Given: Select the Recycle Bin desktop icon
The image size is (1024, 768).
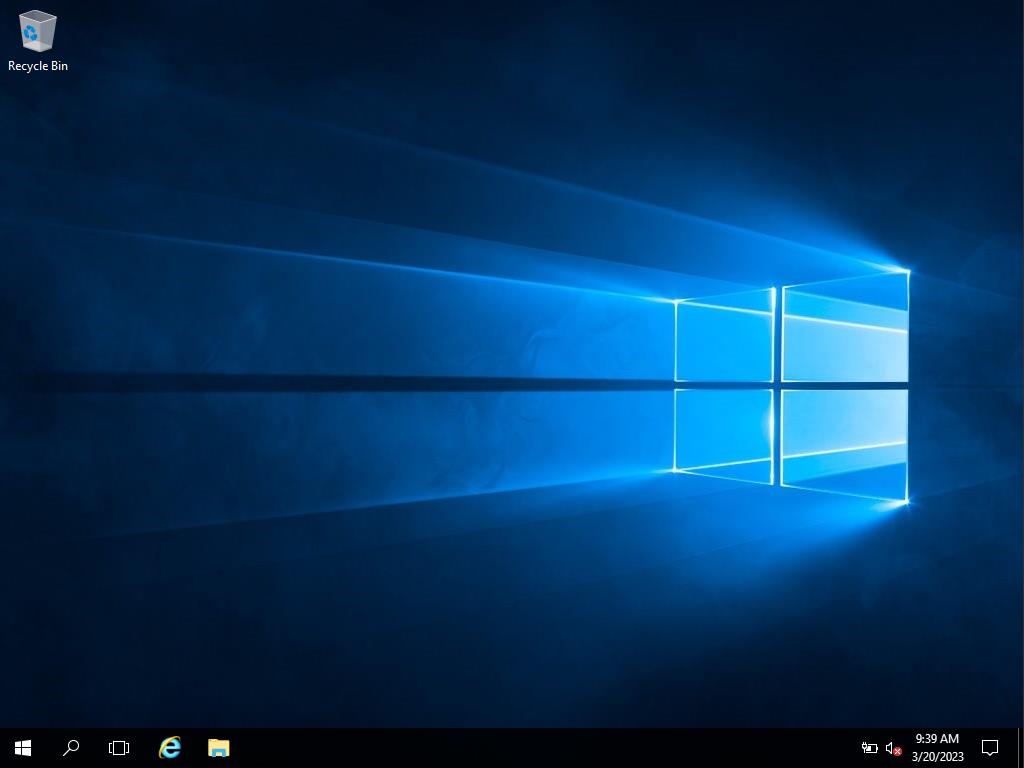Looking at the screenshot, I should click(x=37, y=32).
